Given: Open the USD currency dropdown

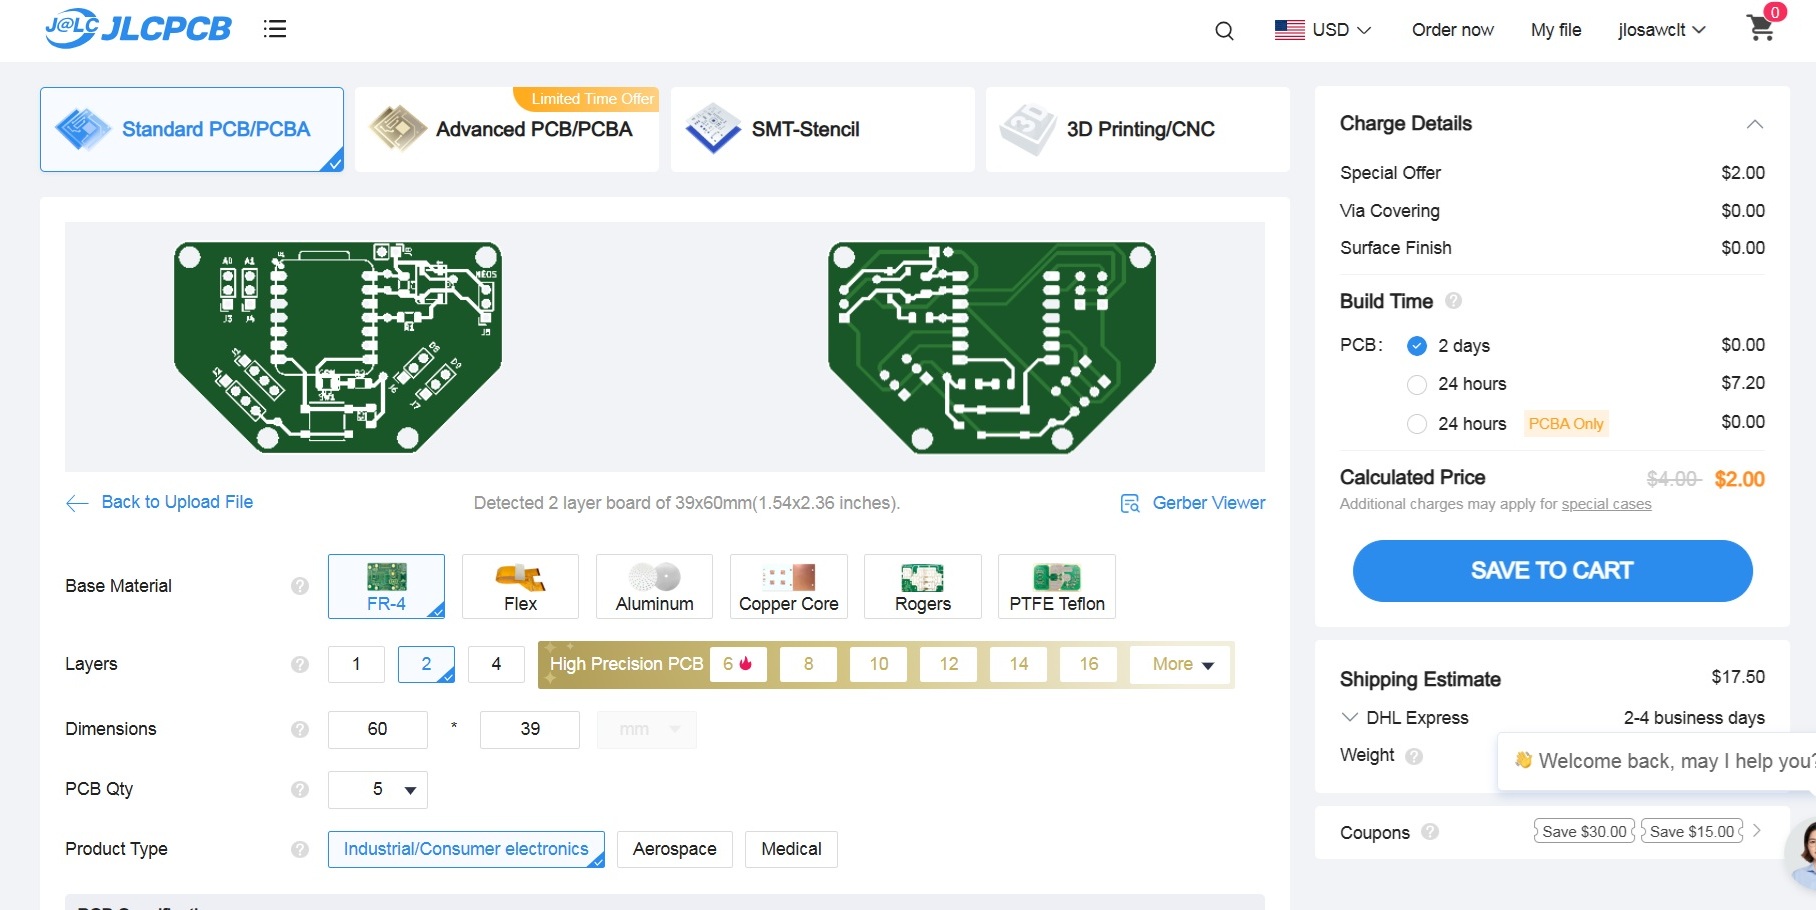Looking at the screenshot, I should pyautogui.click(x=1323, y=30).
